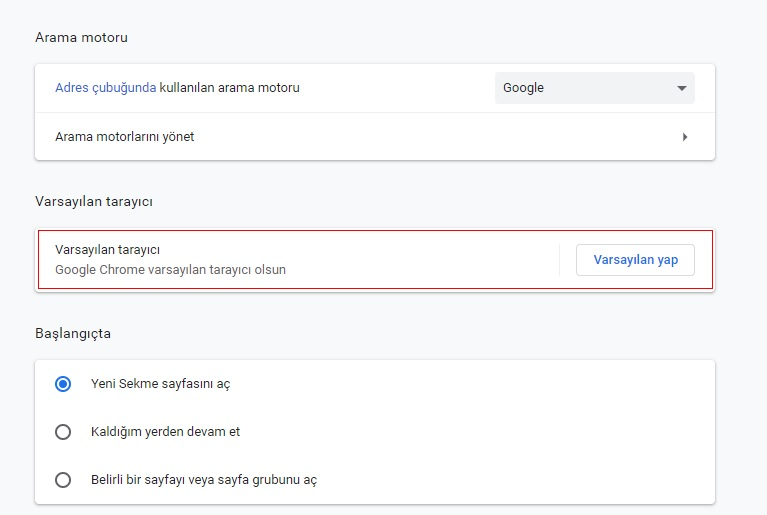767x515 pixels.
Task: Expand the arrow next to Arama motorlarını yönet
Action: (685, 137)
